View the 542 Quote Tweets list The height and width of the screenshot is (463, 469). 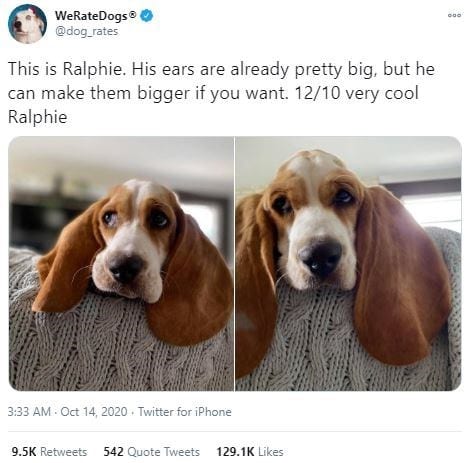152,452
